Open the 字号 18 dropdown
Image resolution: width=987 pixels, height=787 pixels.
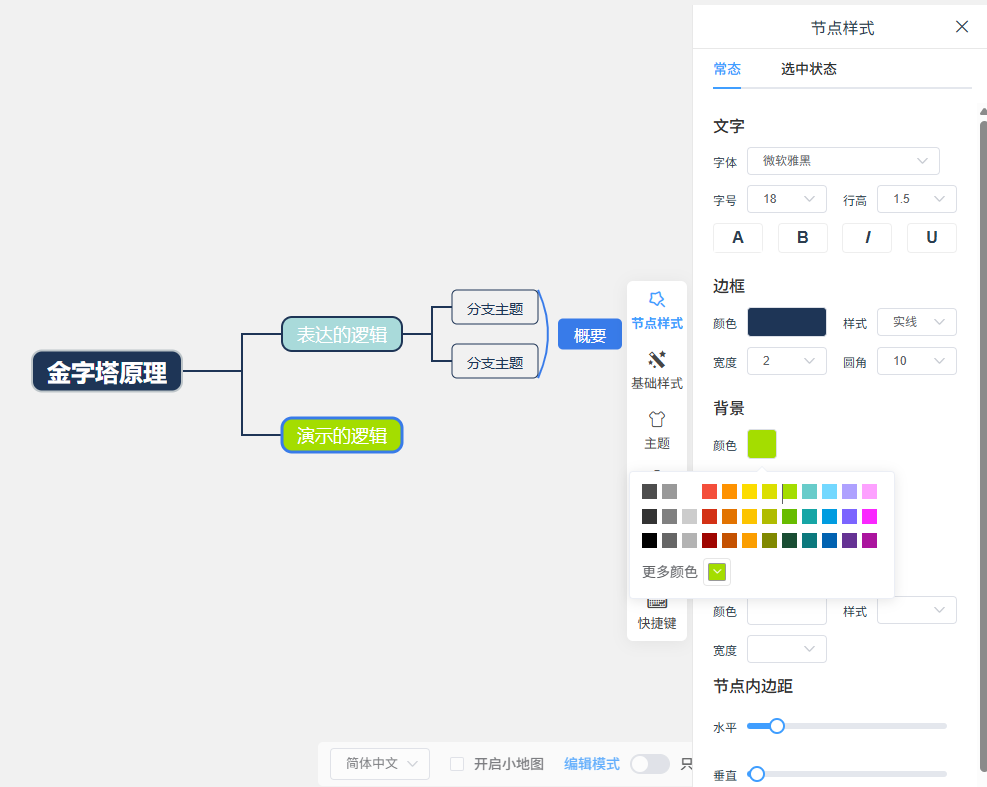coord(786,200)
